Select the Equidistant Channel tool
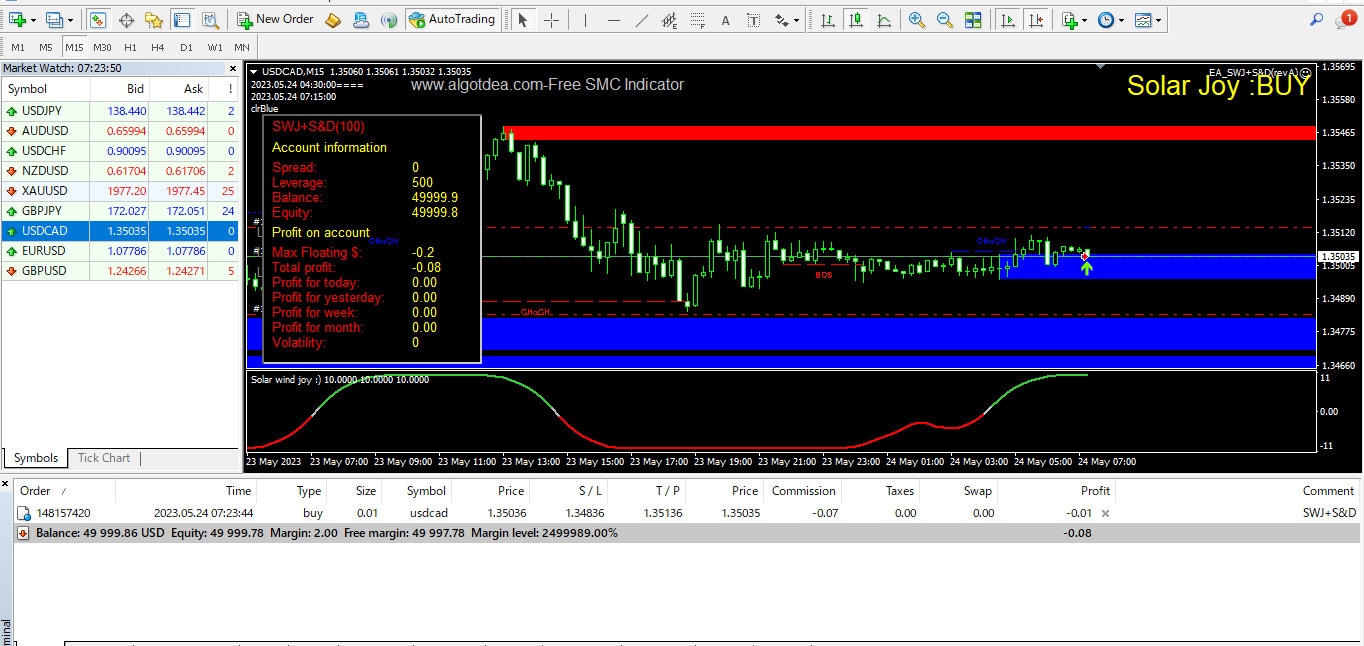1364x646 pixels. point(668,19)
